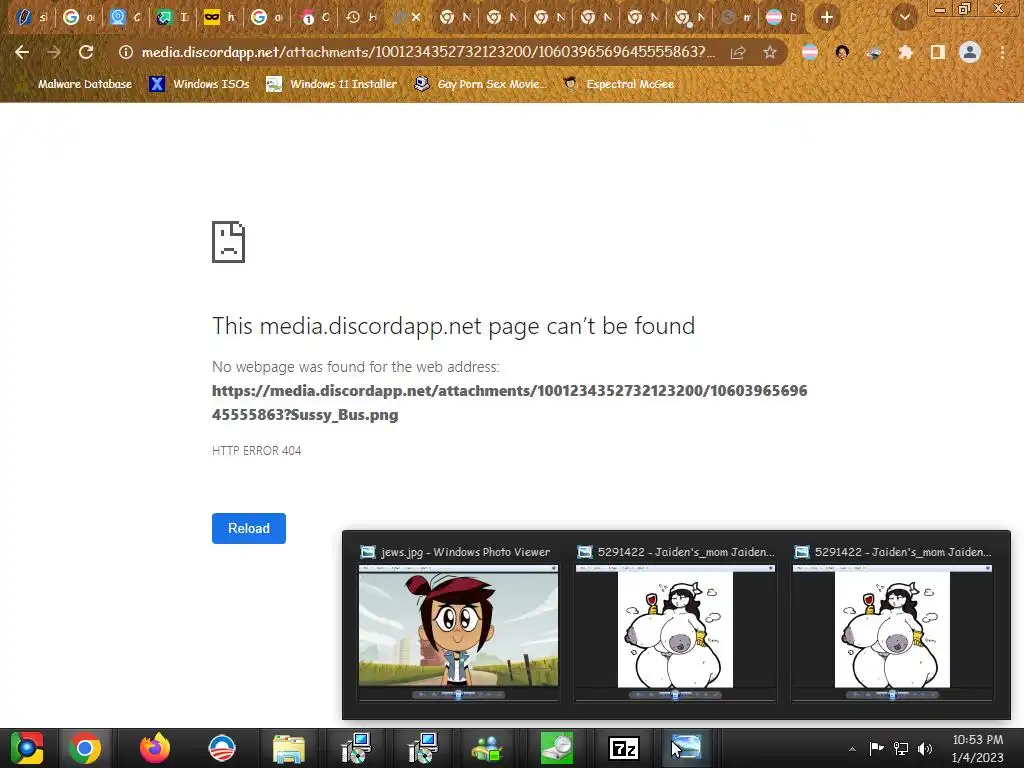Open the Windows ISOs bookmark

pyautogui.click(x=200, y=84)
